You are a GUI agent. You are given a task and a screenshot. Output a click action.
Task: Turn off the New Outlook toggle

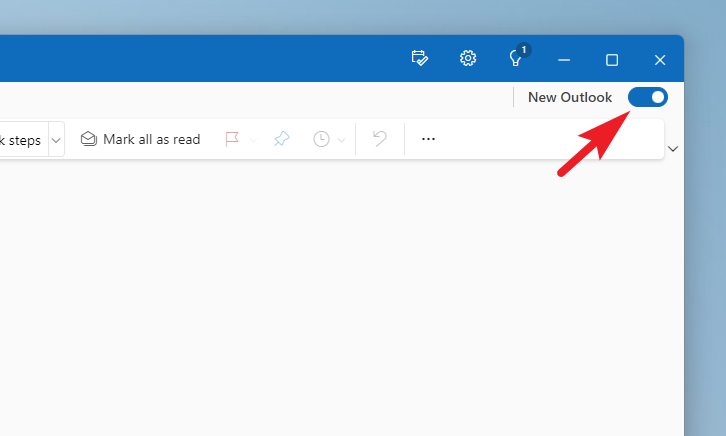point(647,97)
